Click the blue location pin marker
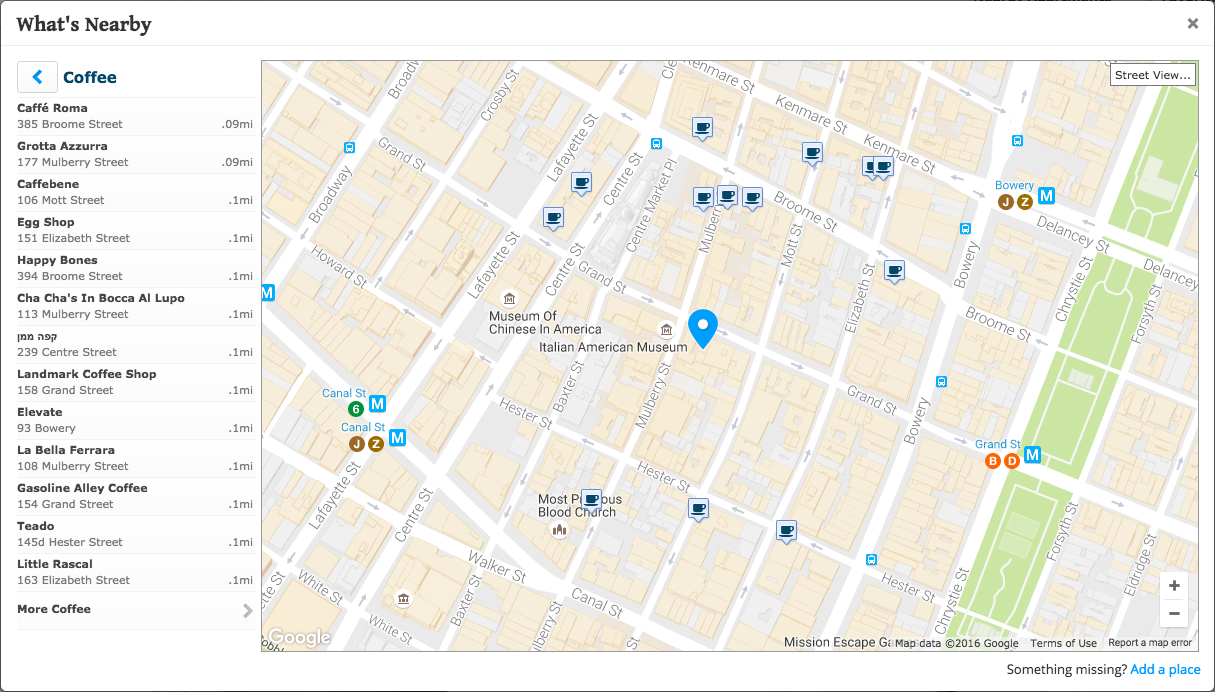The width and height of the screenshot is (1215, 692). [704, 327]
